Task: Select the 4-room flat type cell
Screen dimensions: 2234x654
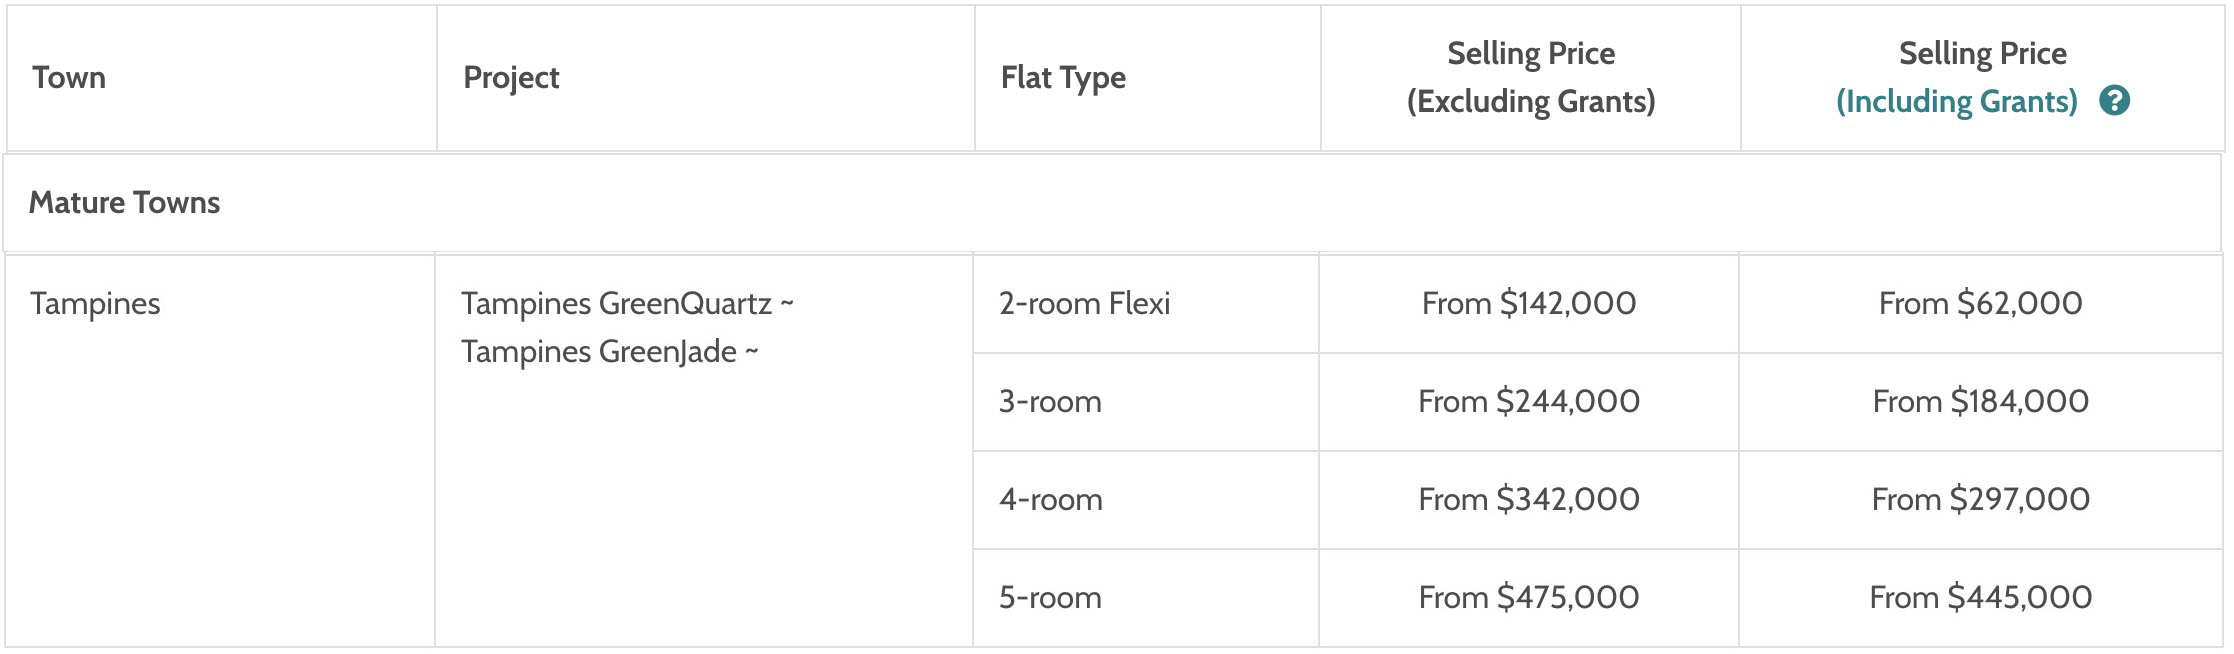Action: [x=1146, y=500]
